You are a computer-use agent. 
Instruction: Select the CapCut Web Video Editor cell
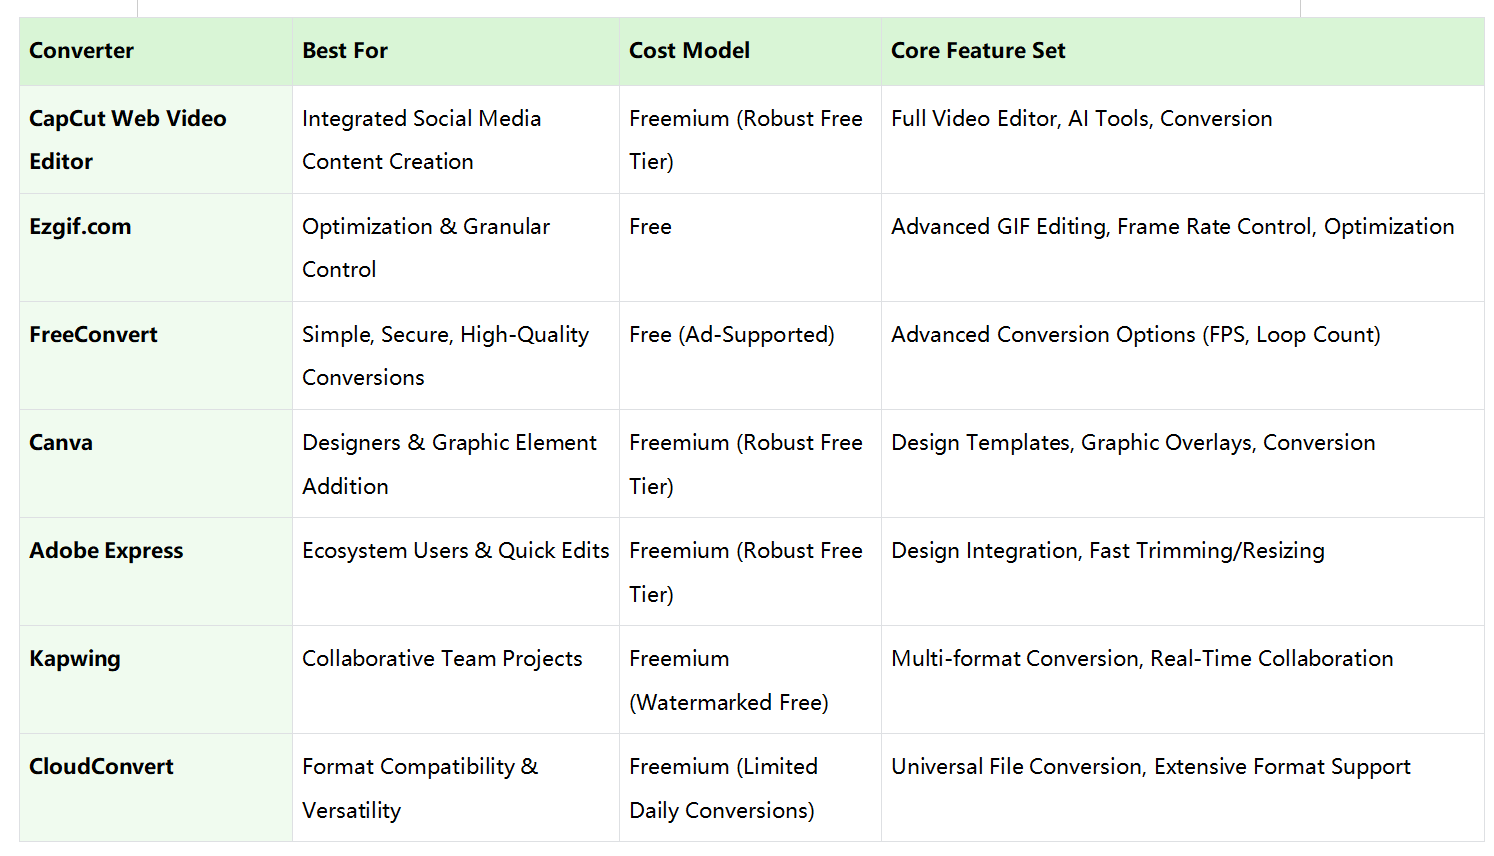pos(128,139)
